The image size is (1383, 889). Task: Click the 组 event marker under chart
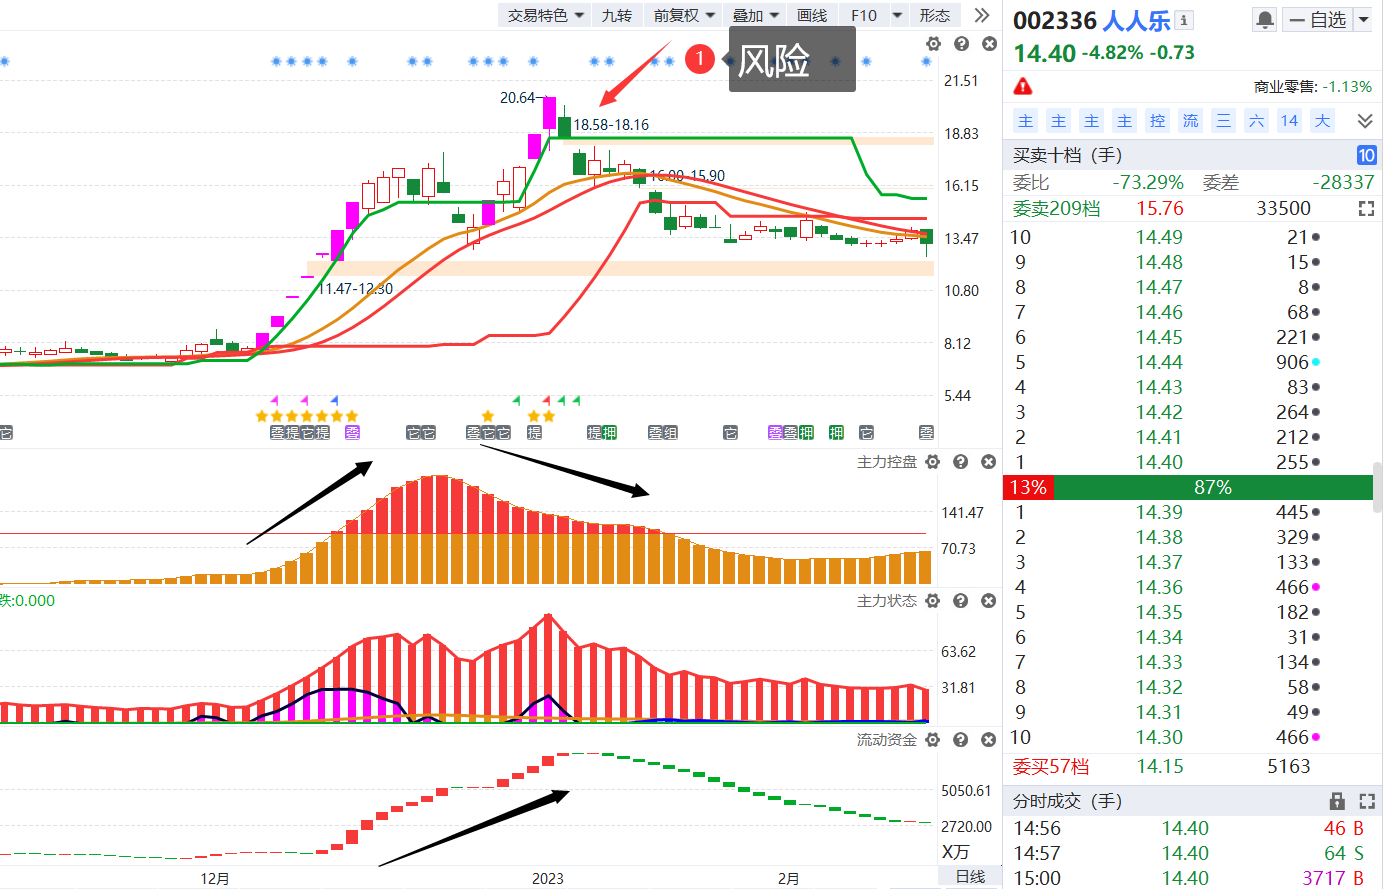pyautogui.click(x=669, y=433)
